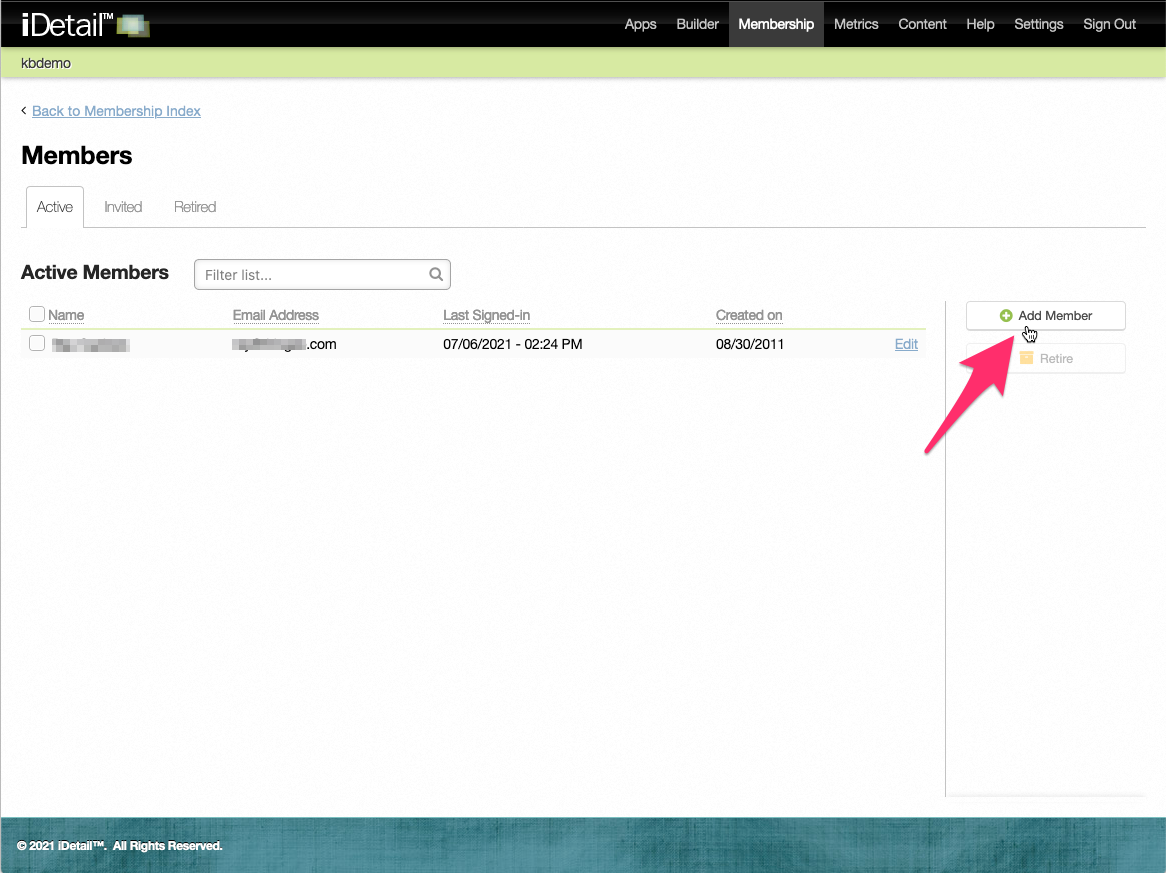Click Sign Out
1166x873 pixels.
pyautogui.click(x=1109, y=24)
